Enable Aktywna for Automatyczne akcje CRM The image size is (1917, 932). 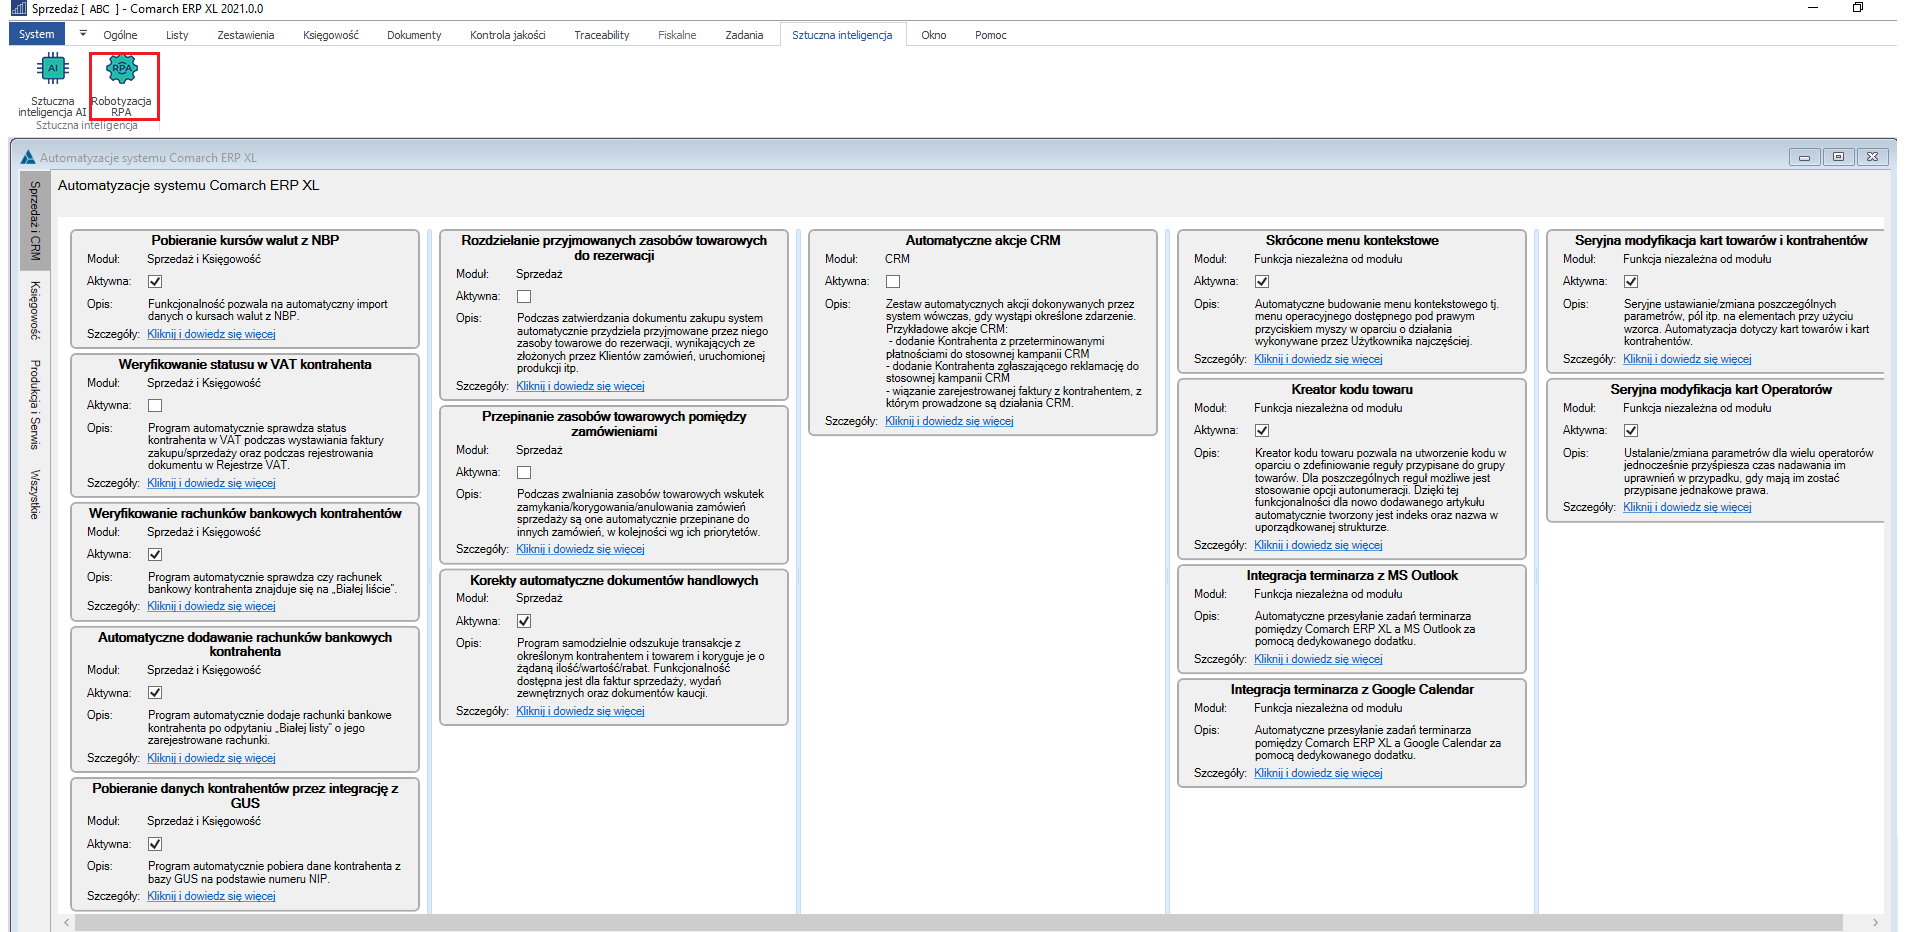point(893,282)
